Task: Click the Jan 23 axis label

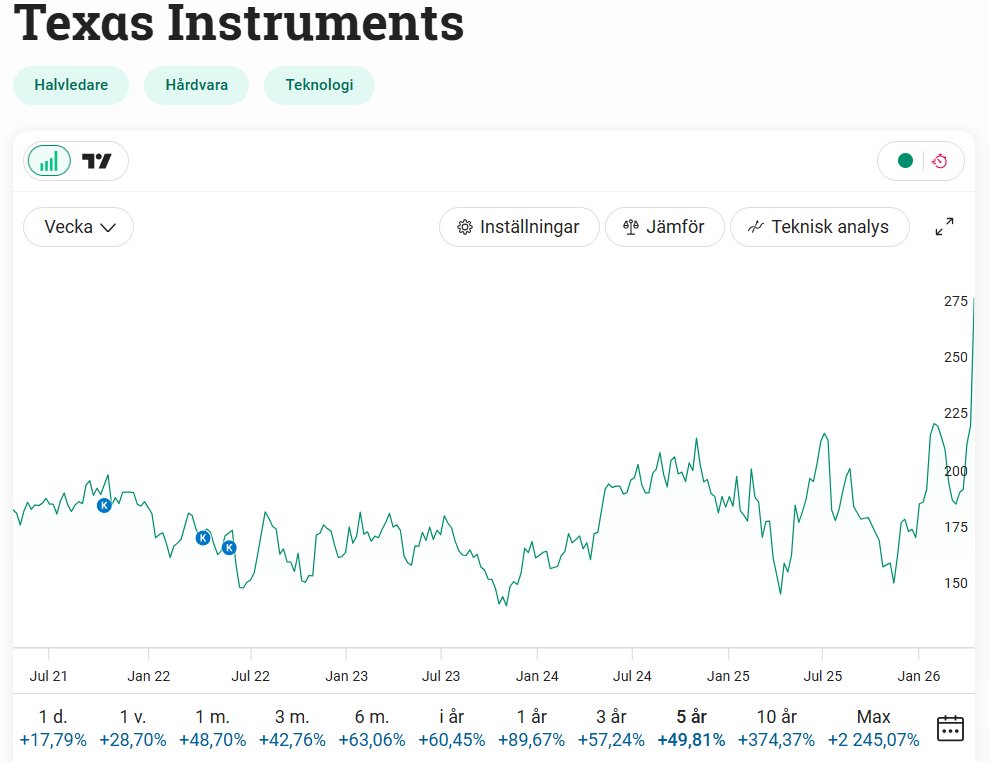Action: coord(346,676)
